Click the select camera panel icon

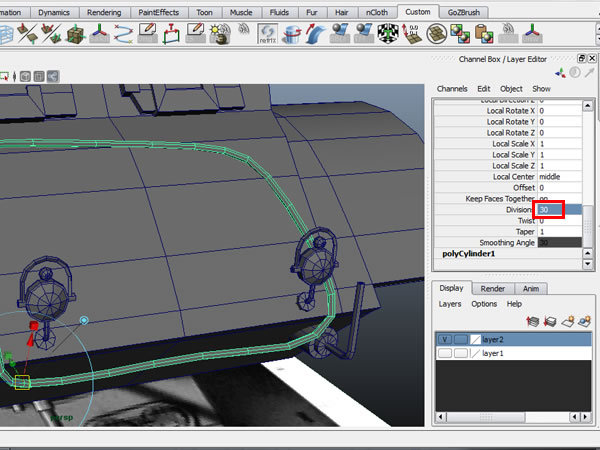[x=4, y=77]
